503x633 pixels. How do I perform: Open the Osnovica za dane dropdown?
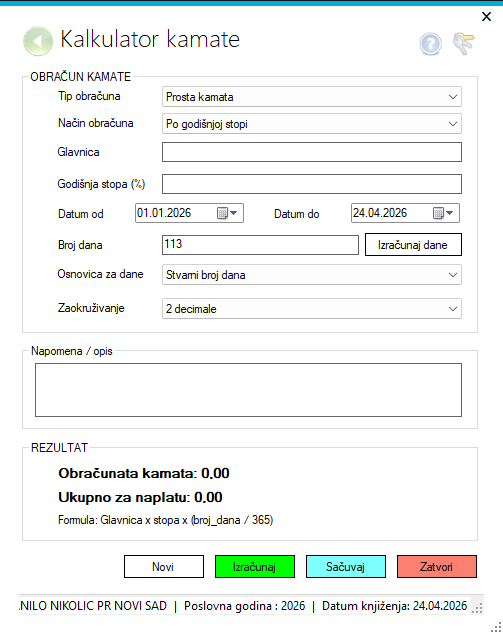[312, 275]
